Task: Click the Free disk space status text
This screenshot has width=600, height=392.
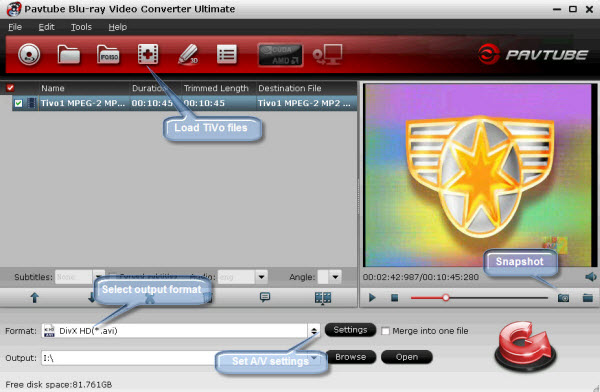Action: [x=59, y=384]
